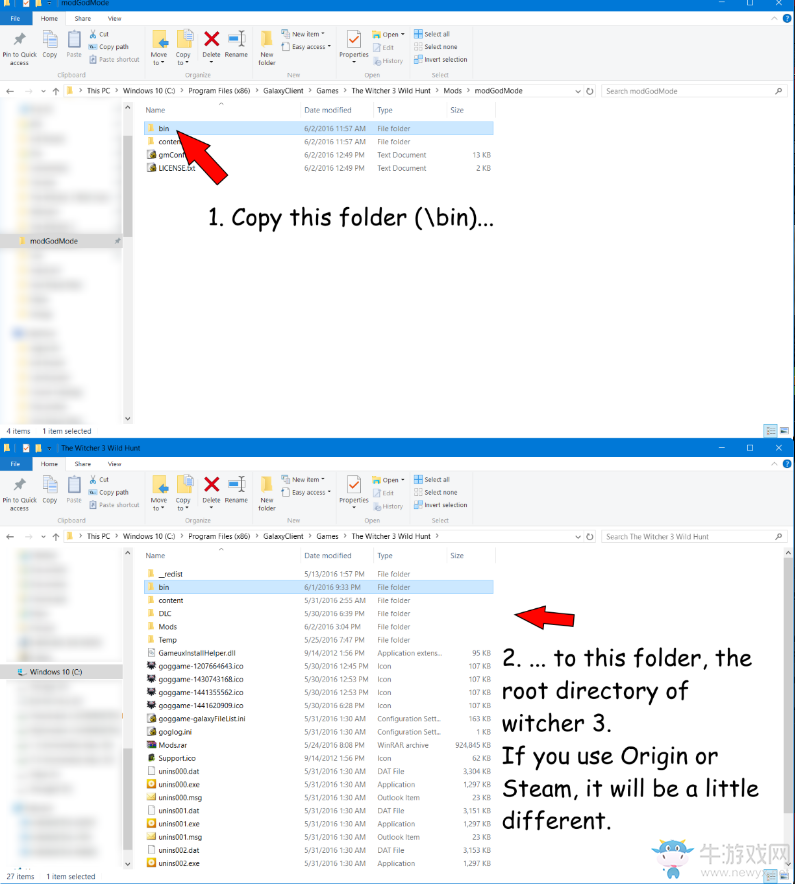Click Program Files (x86) breadcrumb in Witcher 3 window

click(219, 537)
